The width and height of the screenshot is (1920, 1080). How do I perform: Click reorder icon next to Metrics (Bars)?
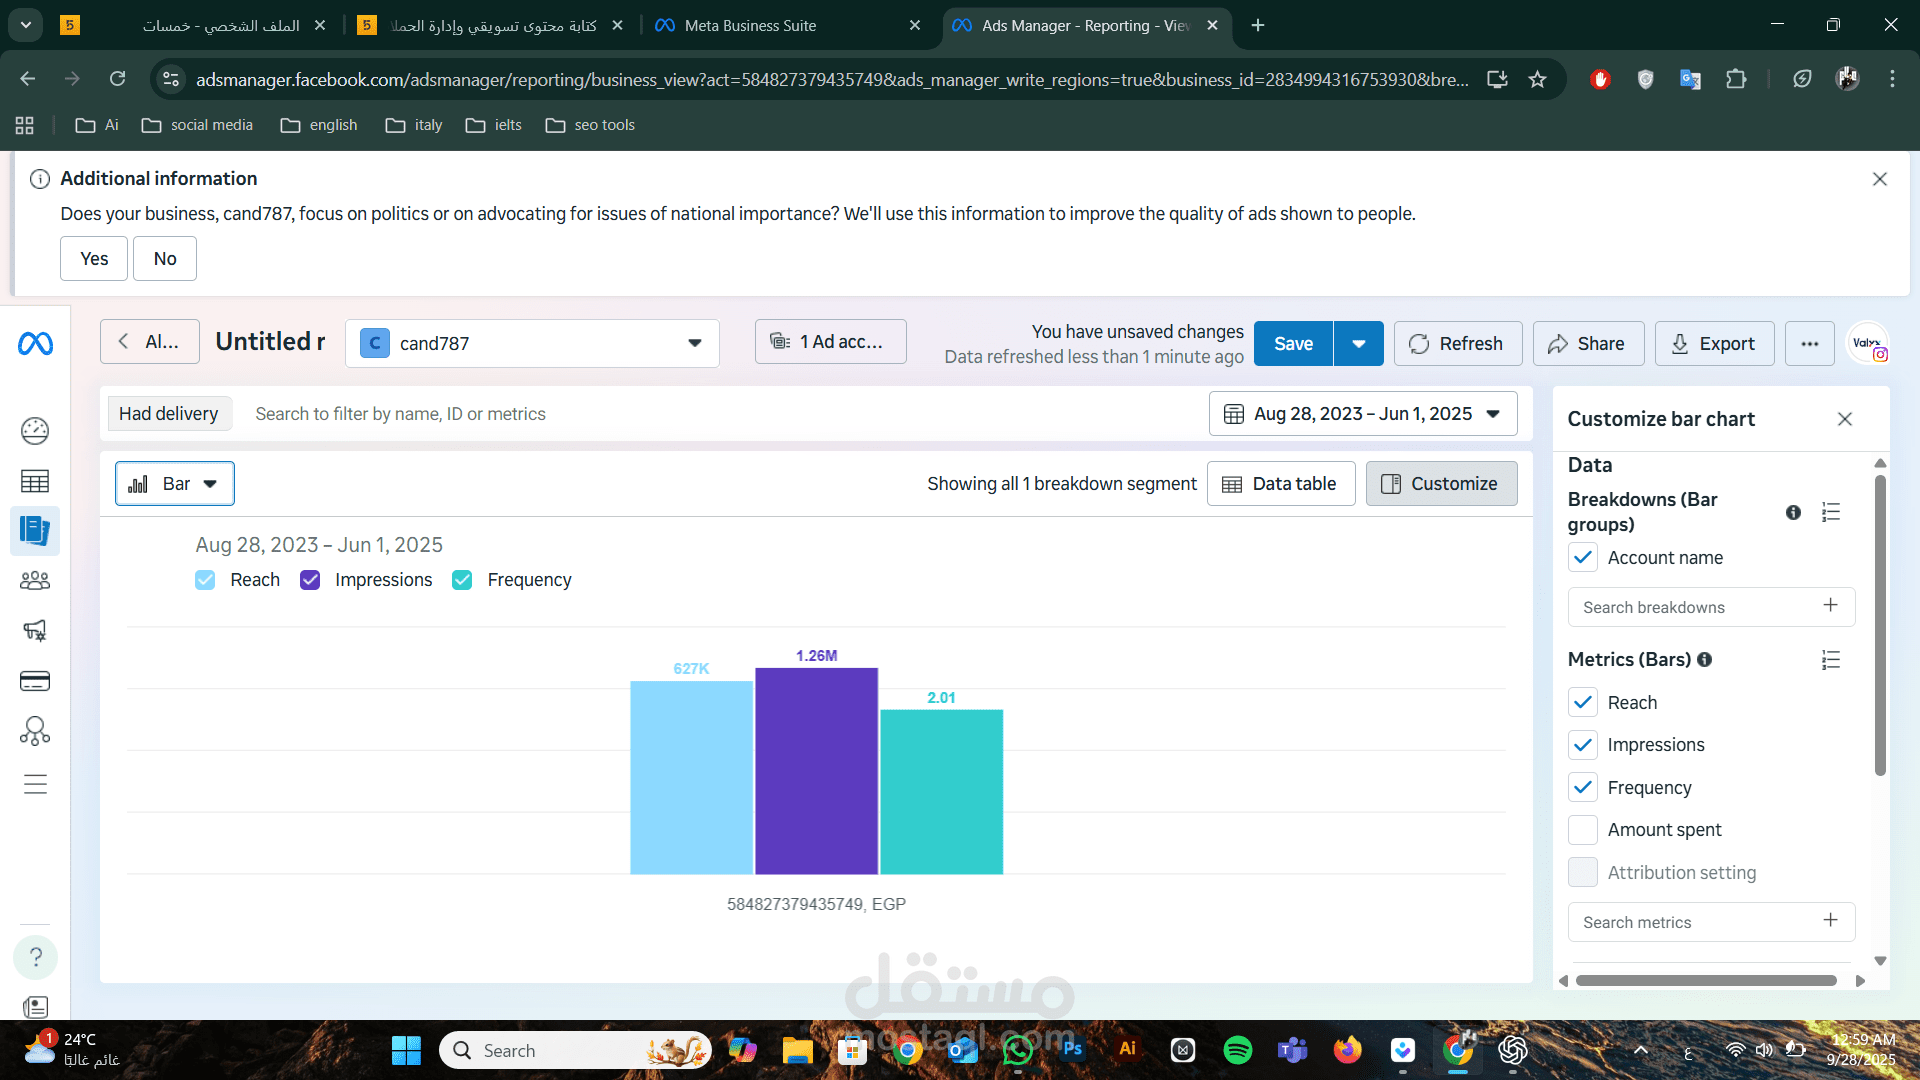(1831, 660)
